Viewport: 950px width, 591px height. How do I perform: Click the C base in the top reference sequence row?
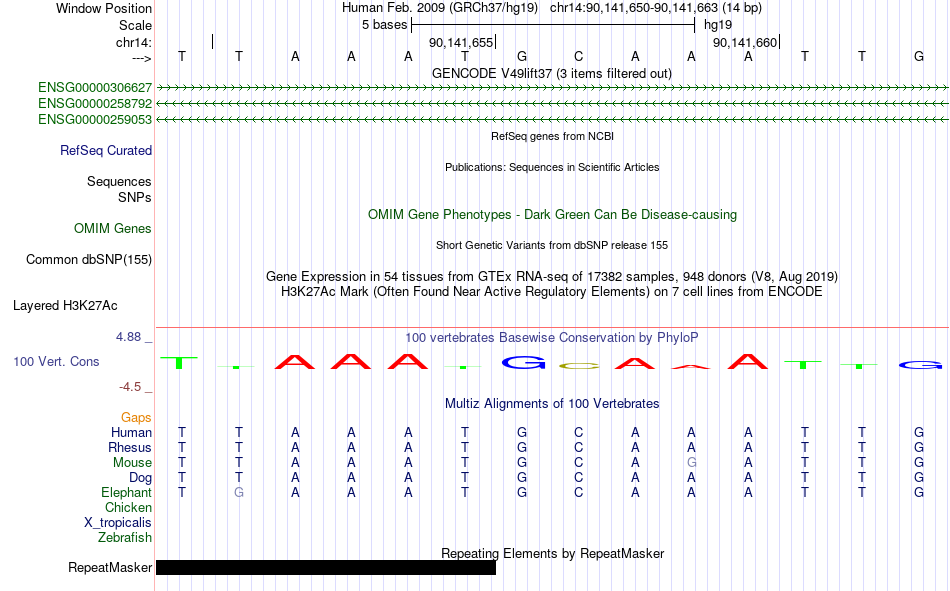[579, 56]
